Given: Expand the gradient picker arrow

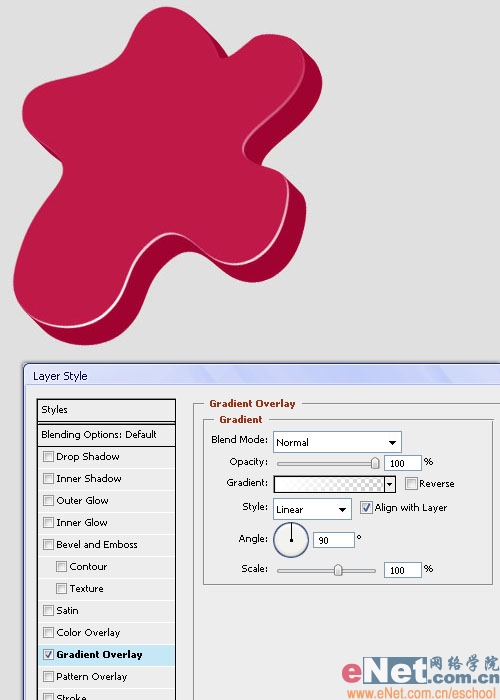Looking at the screenshot, I should [390, 484].
